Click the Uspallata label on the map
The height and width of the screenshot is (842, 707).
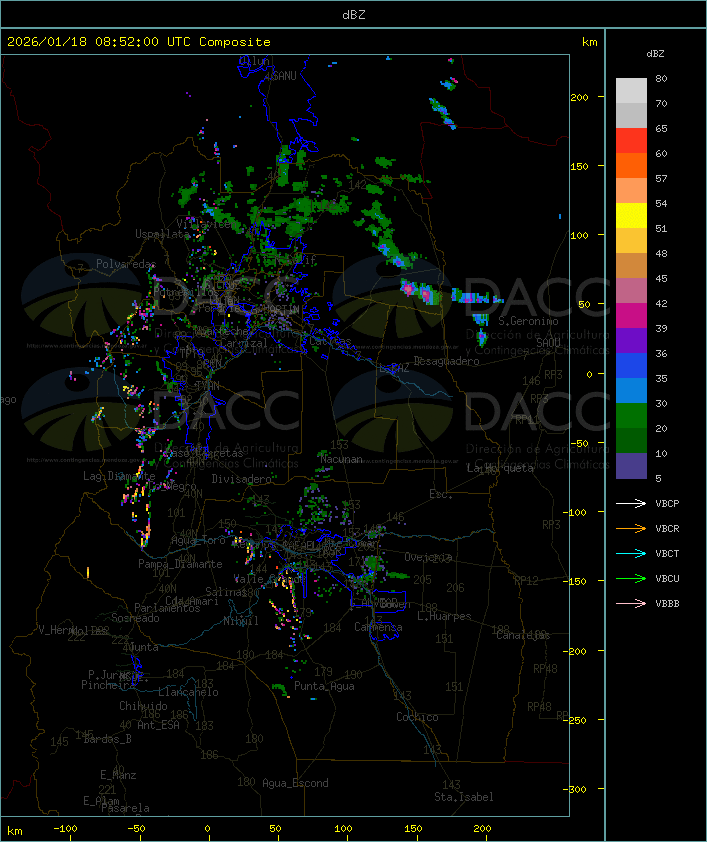click(x=162, y=234)
